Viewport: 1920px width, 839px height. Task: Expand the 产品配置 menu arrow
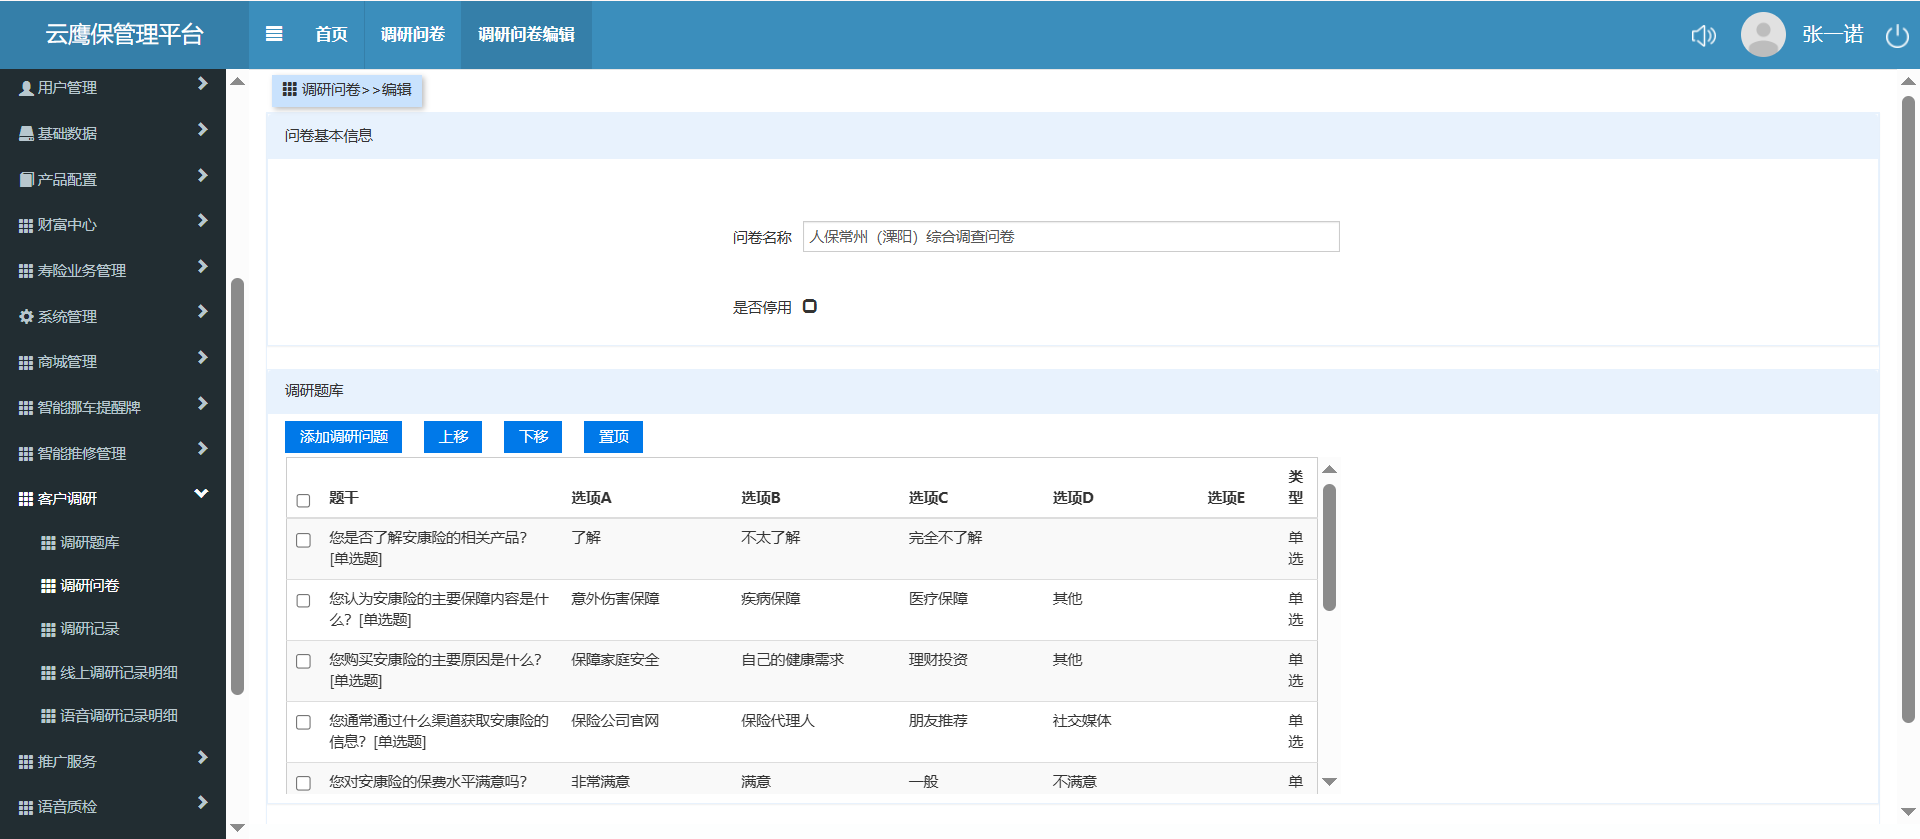[202, 176]
